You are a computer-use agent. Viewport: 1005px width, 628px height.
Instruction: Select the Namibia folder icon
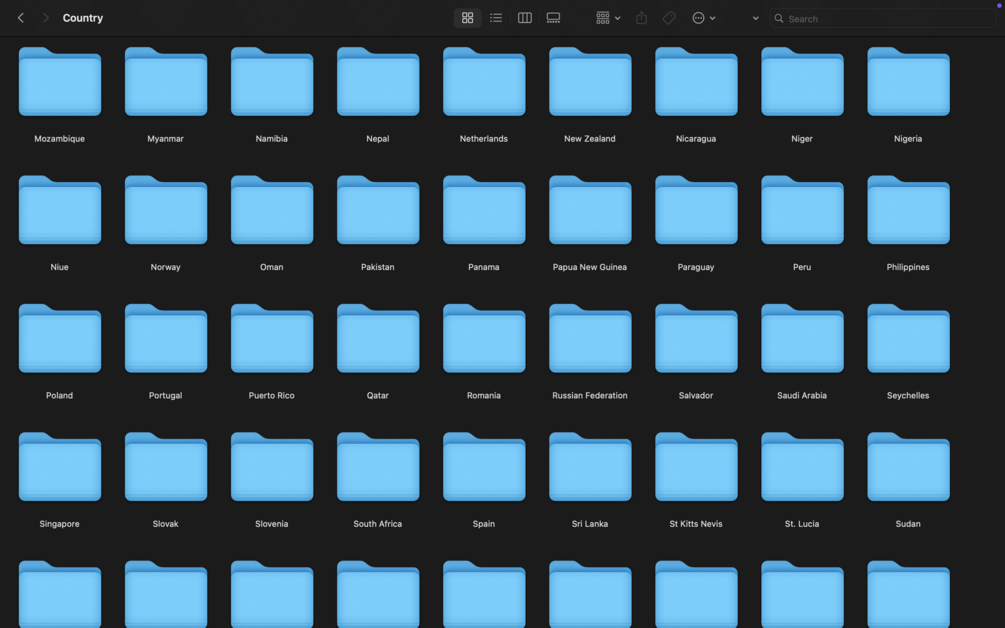pos(272,81)
